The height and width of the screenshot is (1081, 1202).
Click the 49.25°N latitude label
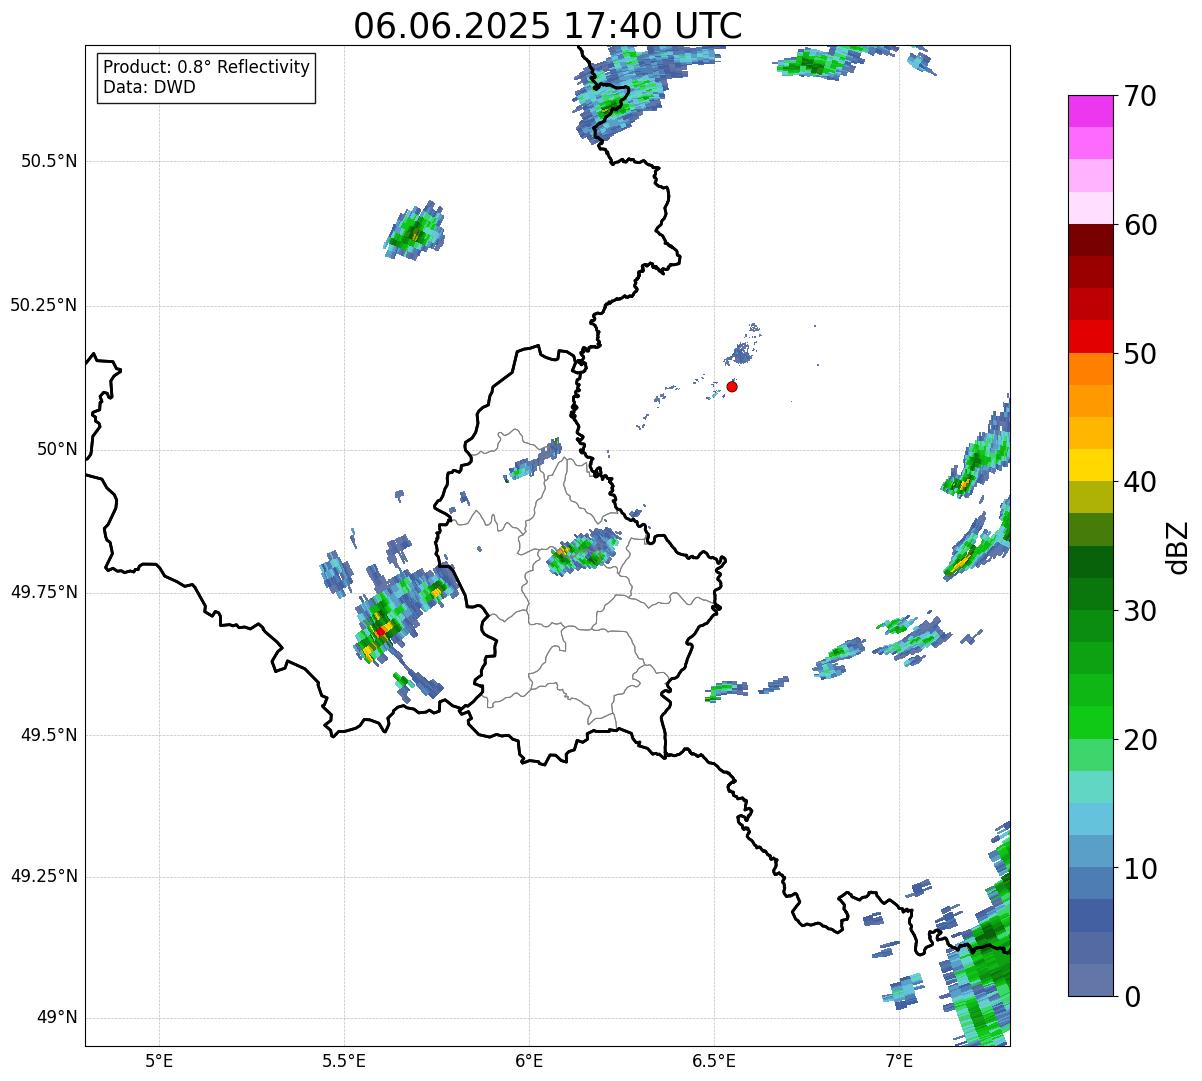43,876
